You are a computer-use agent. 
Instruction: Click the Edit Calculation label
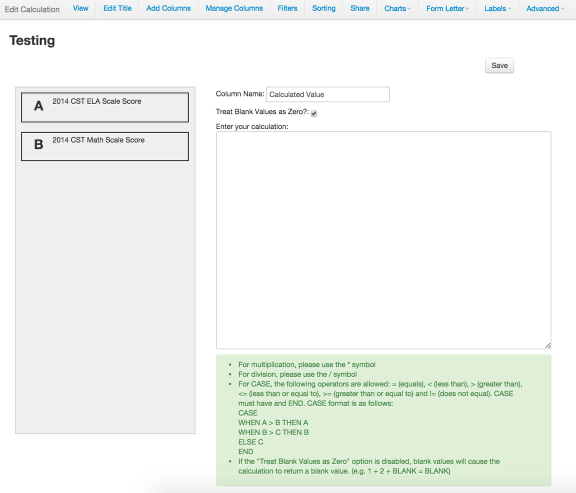click(x=32, y=9)
